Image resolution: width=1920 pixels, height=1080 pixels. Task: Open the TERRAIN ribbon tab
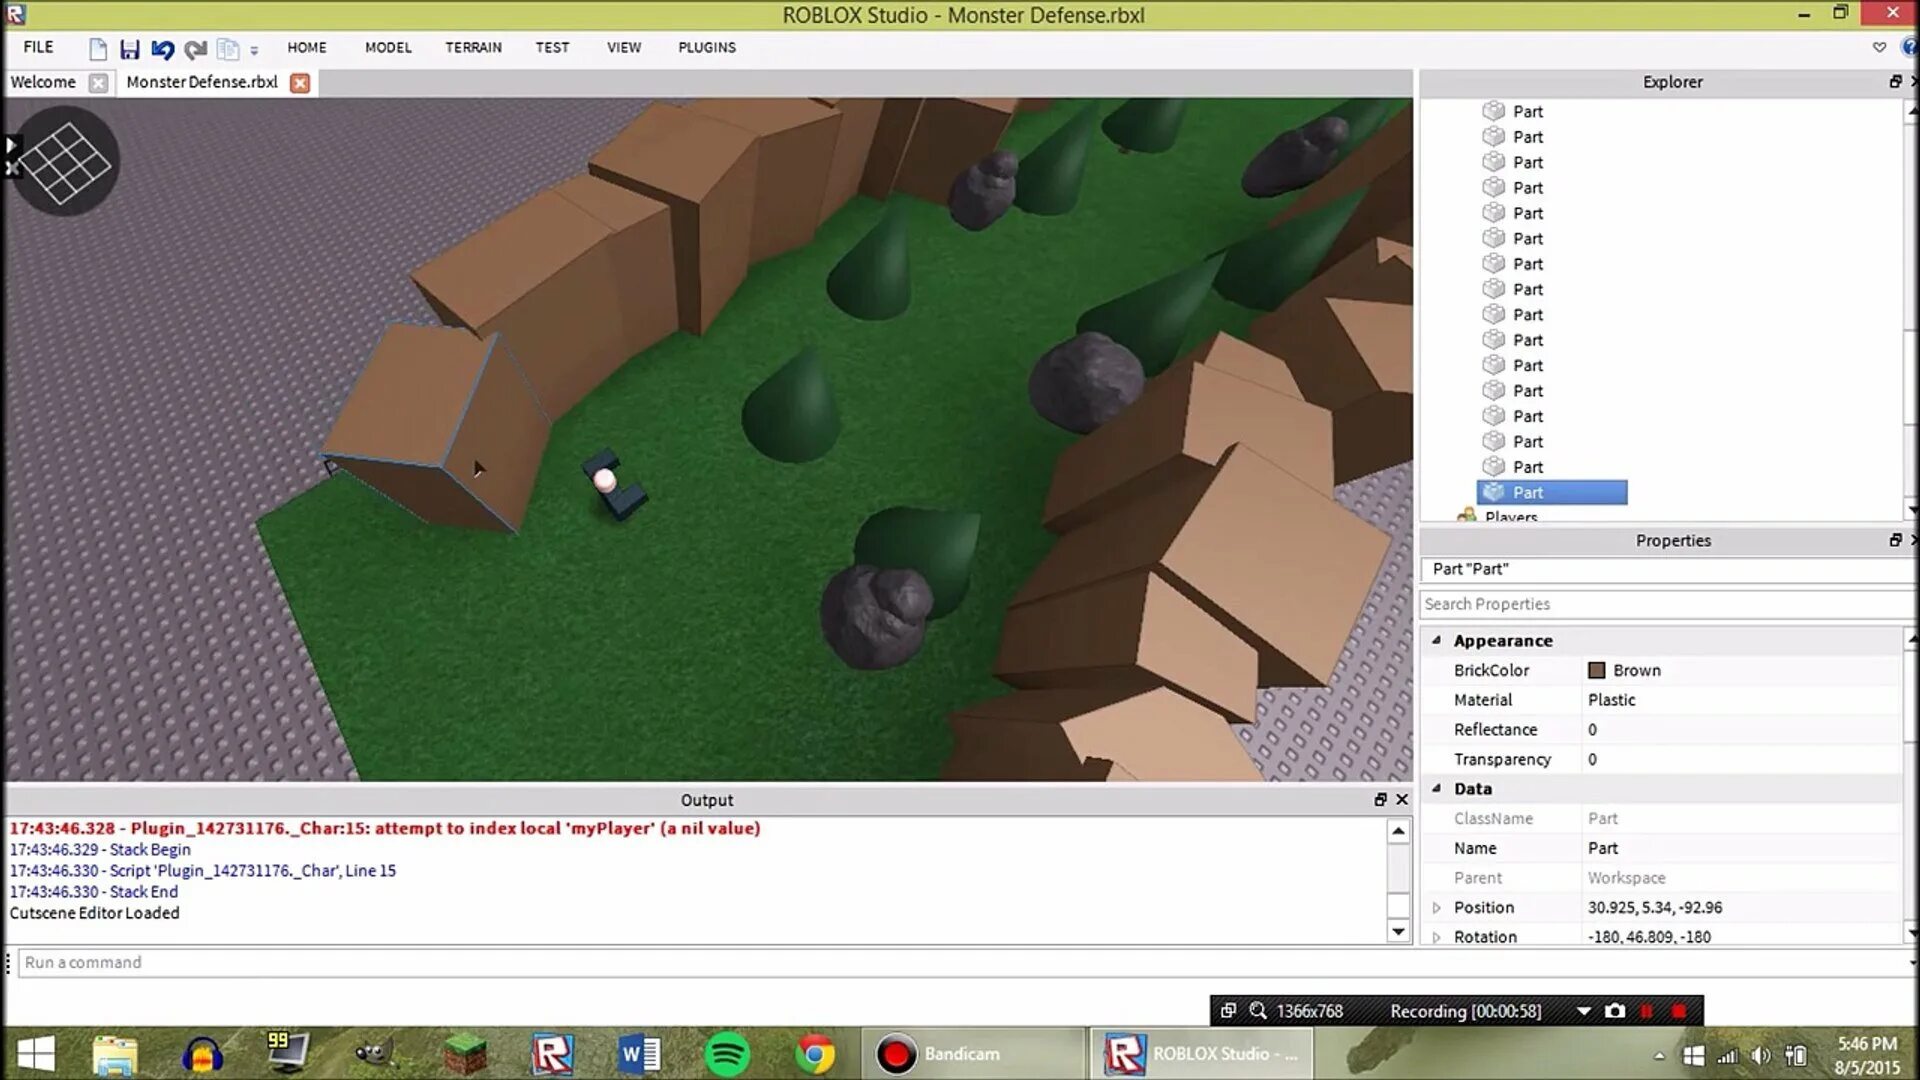[473, 47]
